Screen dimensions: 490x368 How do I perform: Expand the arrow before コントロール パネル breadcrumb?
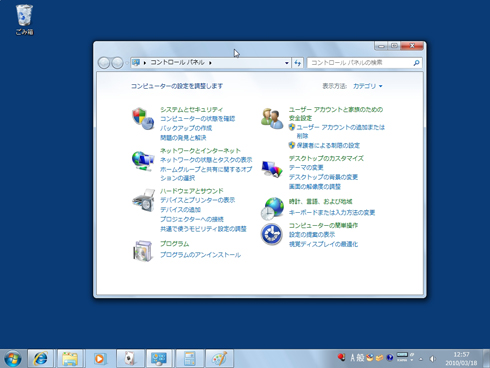(x=145, y=63)
